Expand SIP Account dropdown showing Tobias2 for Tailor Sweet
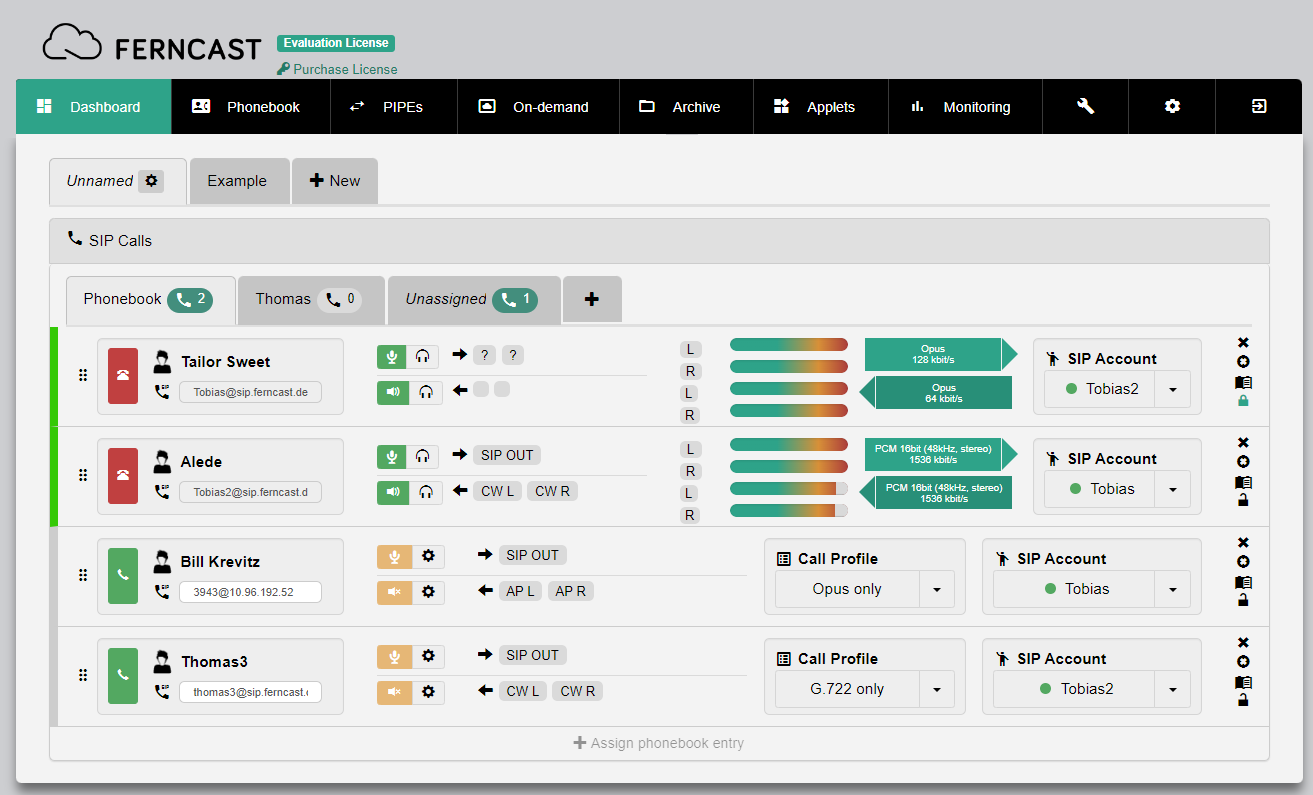This screenshot has height=795, width=1313. [1172, 389]
